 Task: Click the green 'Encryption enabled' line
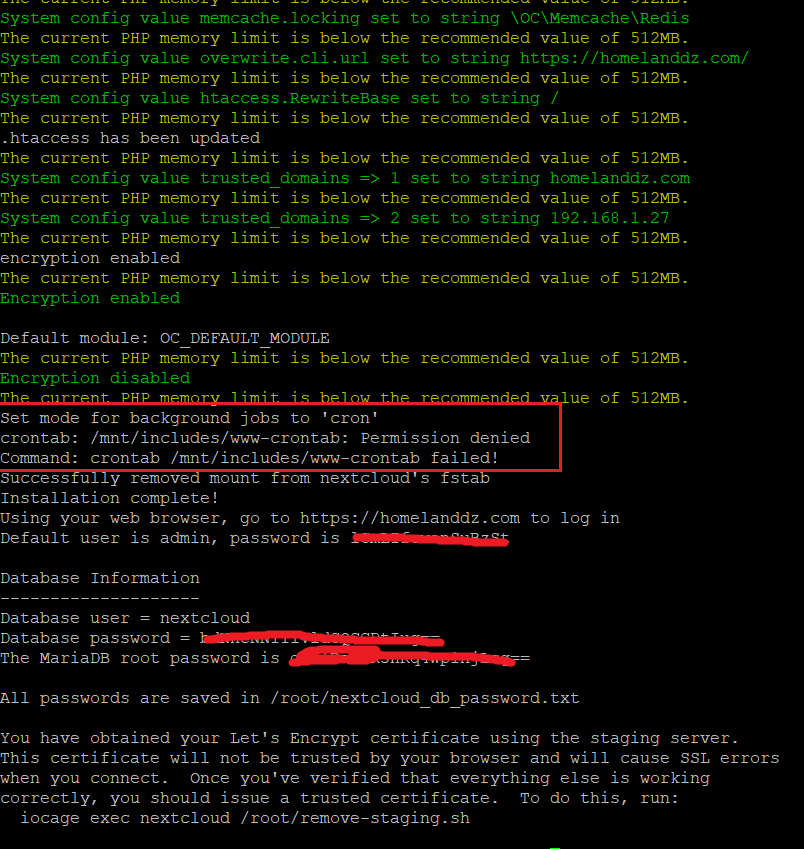click(90, 298)
